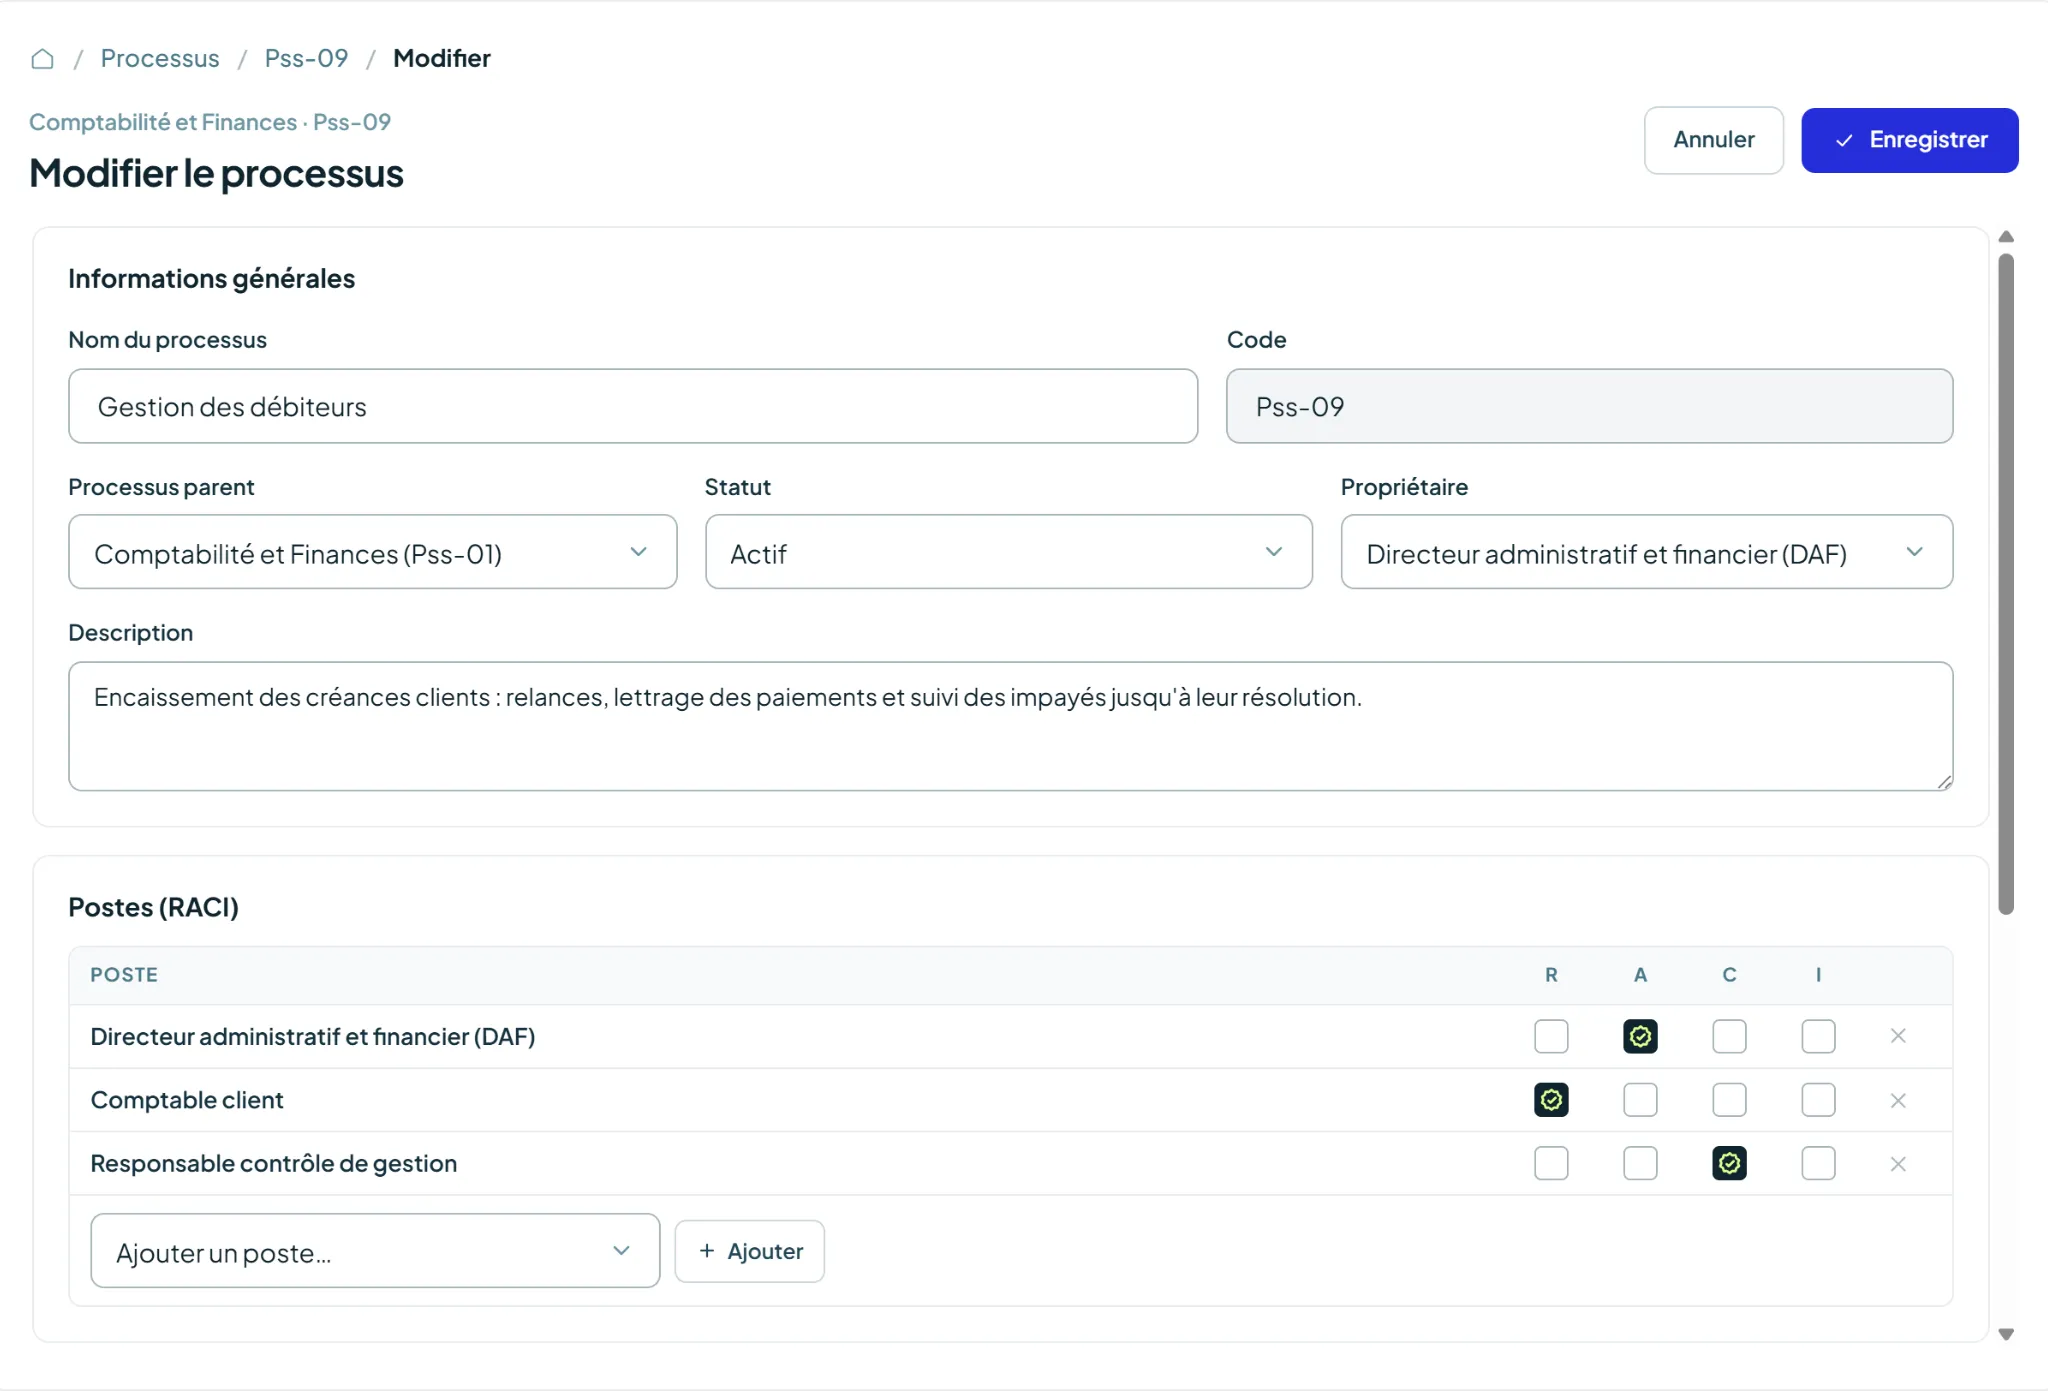Open Processus breadcrumb link
The image size is (2048, 1391).
point(160,58)
